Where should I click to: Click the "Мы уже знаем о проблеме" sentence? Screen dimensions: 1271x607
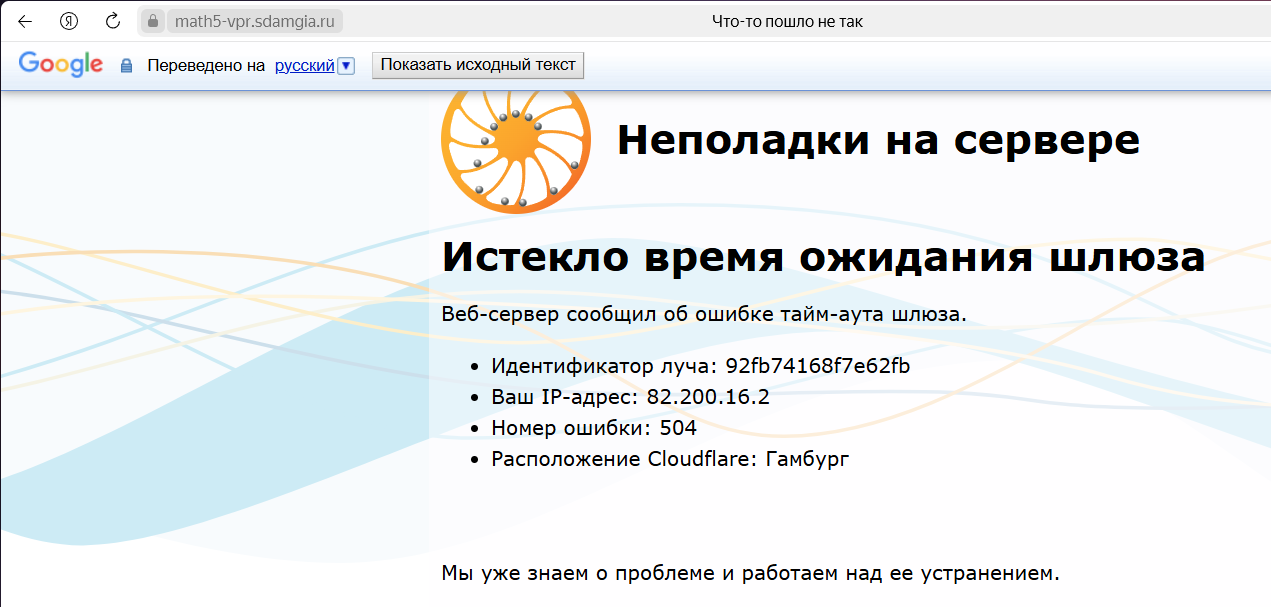tap(750, 573)
